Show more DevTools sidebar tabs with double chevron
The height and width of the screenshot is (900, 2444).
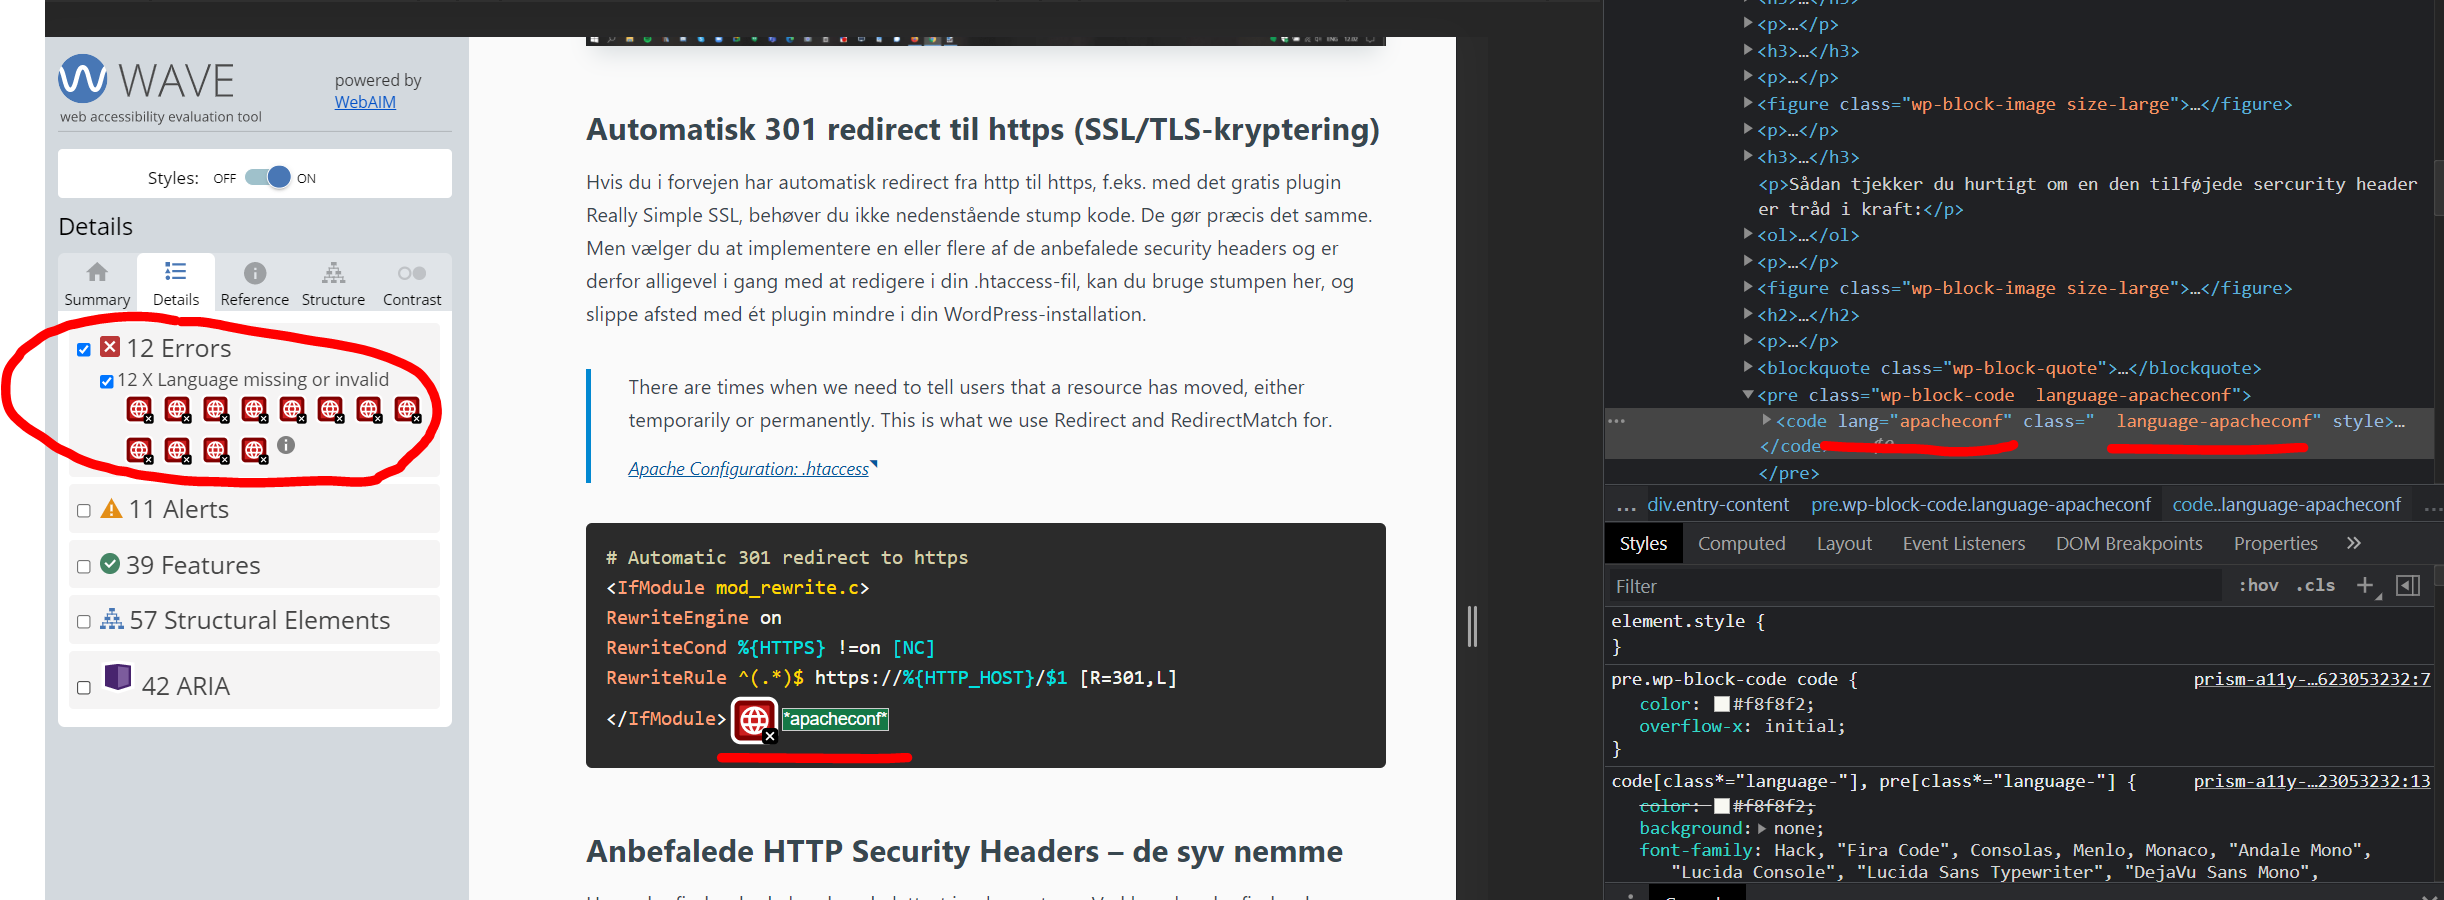(2354, 543)
